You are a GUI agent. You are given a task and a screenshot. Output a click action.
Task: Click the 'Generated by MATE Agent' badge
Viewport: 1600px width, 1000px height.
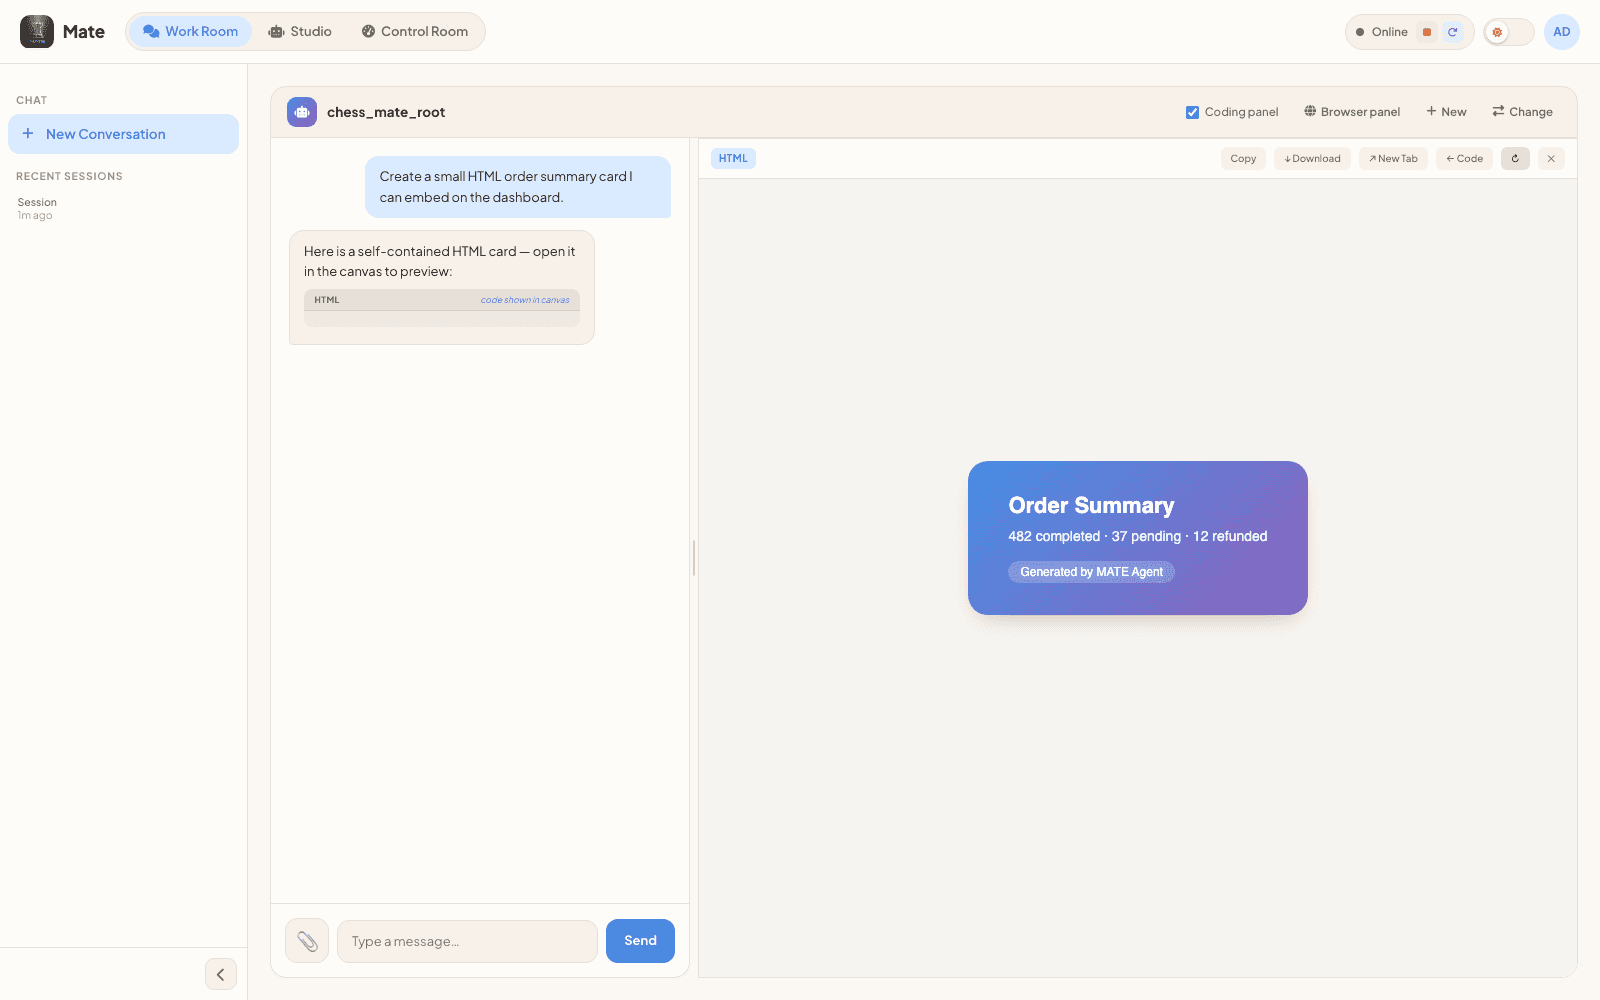click(x=1091, y=572)
